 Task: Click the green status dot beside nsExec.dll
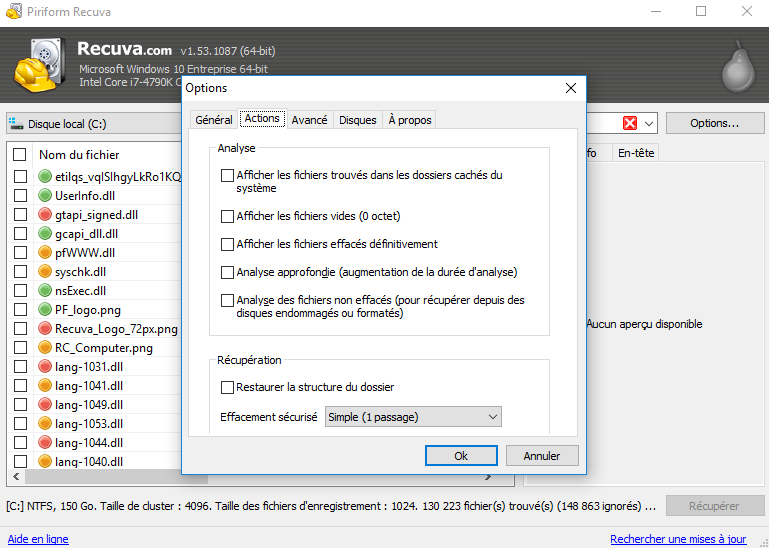pyautogui.click(x=45, y=290)
